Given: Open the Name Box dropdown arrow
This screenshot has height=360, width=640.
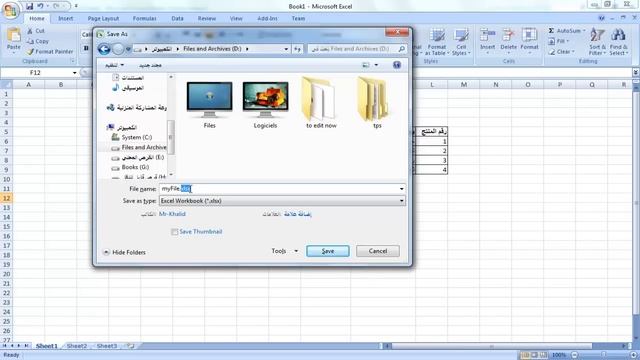Looking at the screenshot, I should pos(74,73).
